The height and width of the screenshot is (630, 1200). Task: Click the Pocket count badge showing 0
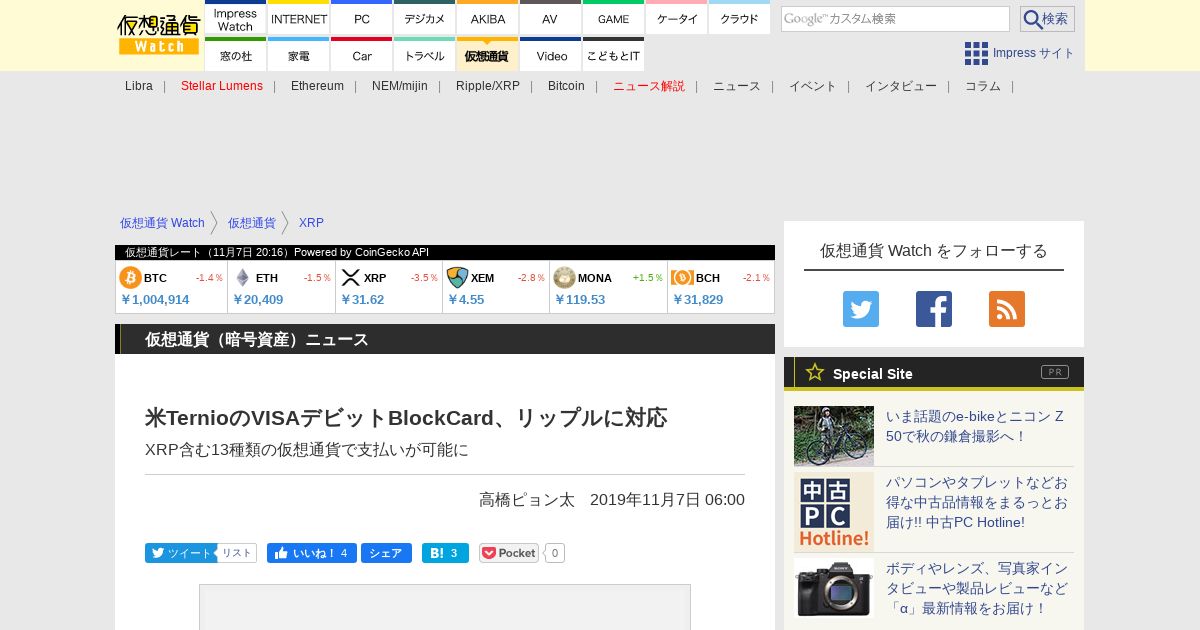(x=555, y=553)
